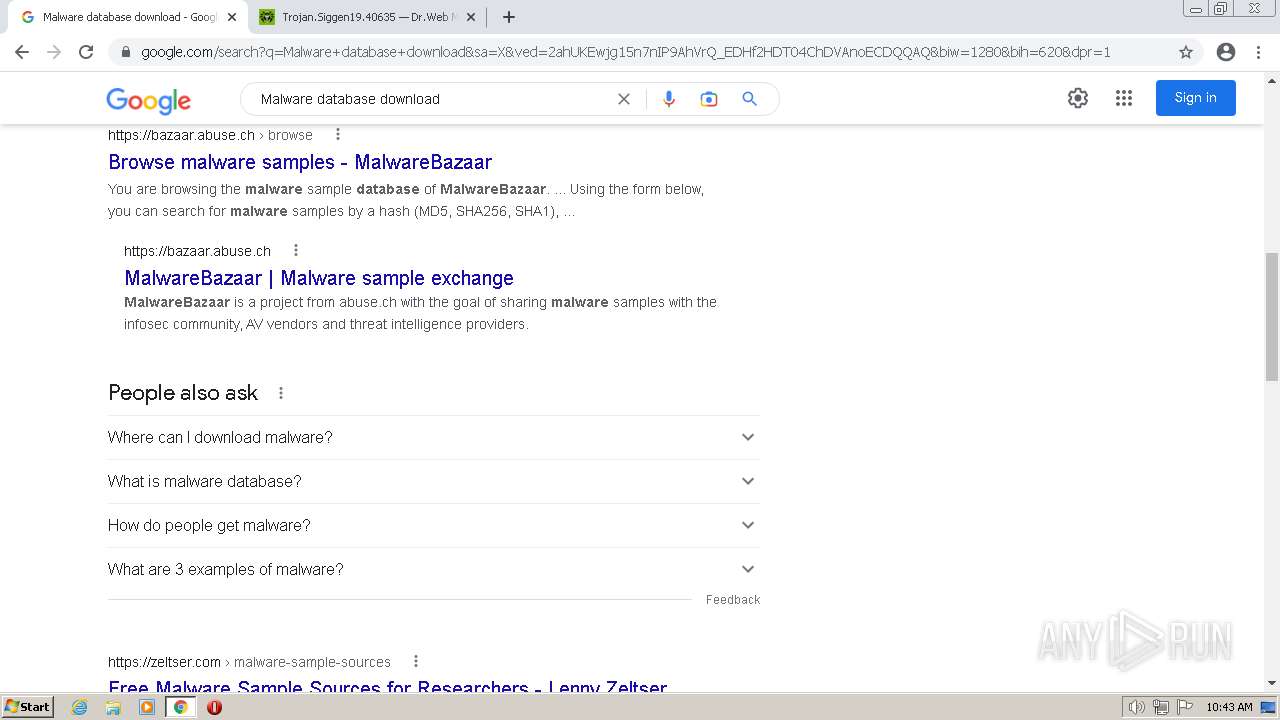Click the Google logo

coord(149,100)
